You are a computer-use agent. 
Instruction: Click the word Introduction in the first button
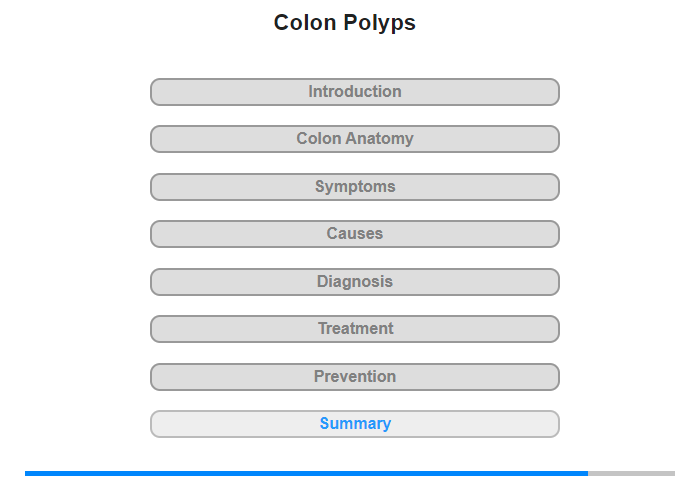(x=355, y=92)
